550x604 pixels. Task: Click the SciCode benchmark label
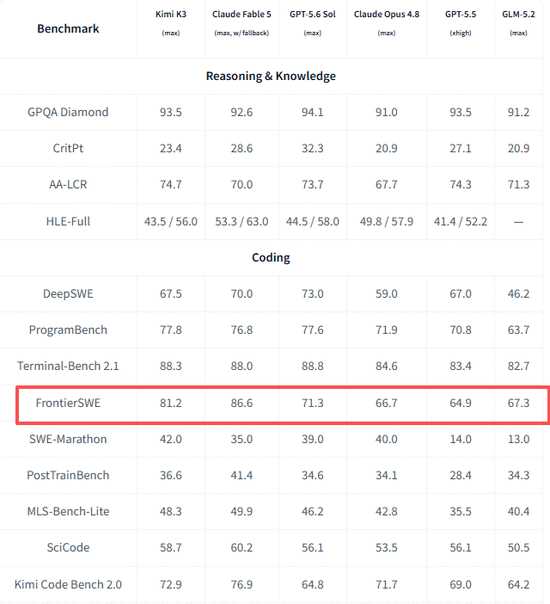point(68,547)
